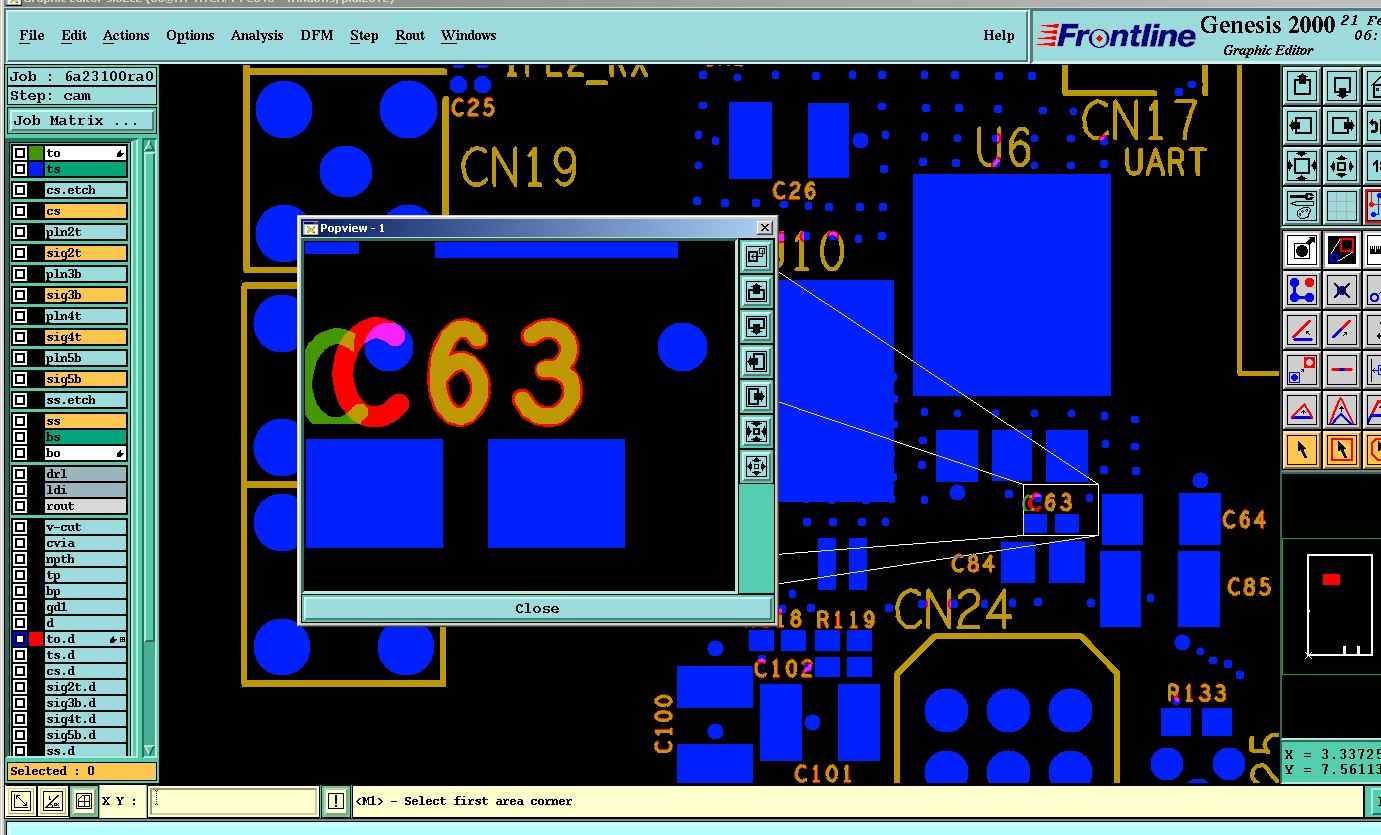Toggle display checkbox for layer 'cs.etch'
This screenshot has width=1381, height=835.
[x=20, y=190]
